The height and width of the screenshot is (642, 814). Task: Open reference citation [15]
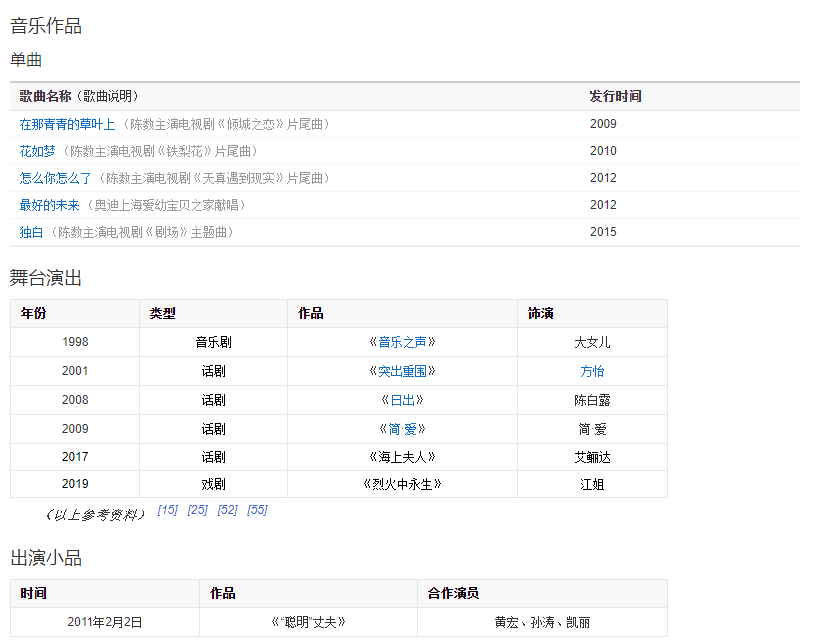[168, 510]
